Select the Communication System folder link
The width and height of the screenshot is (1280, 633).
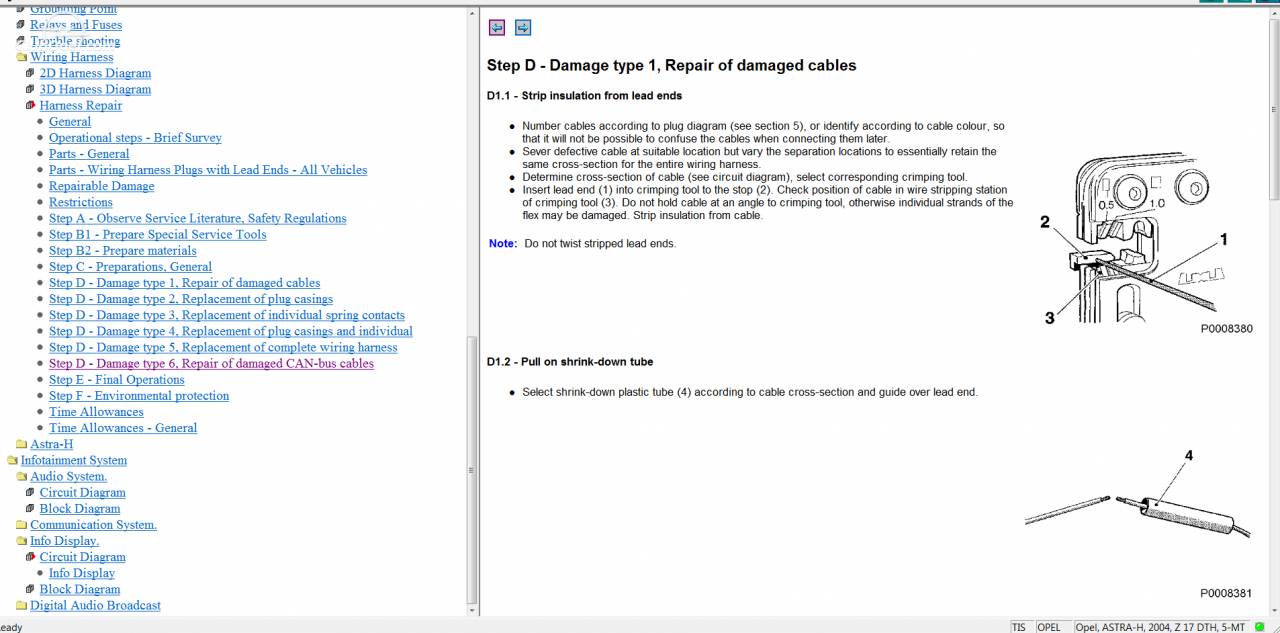[x=93, y=524]
